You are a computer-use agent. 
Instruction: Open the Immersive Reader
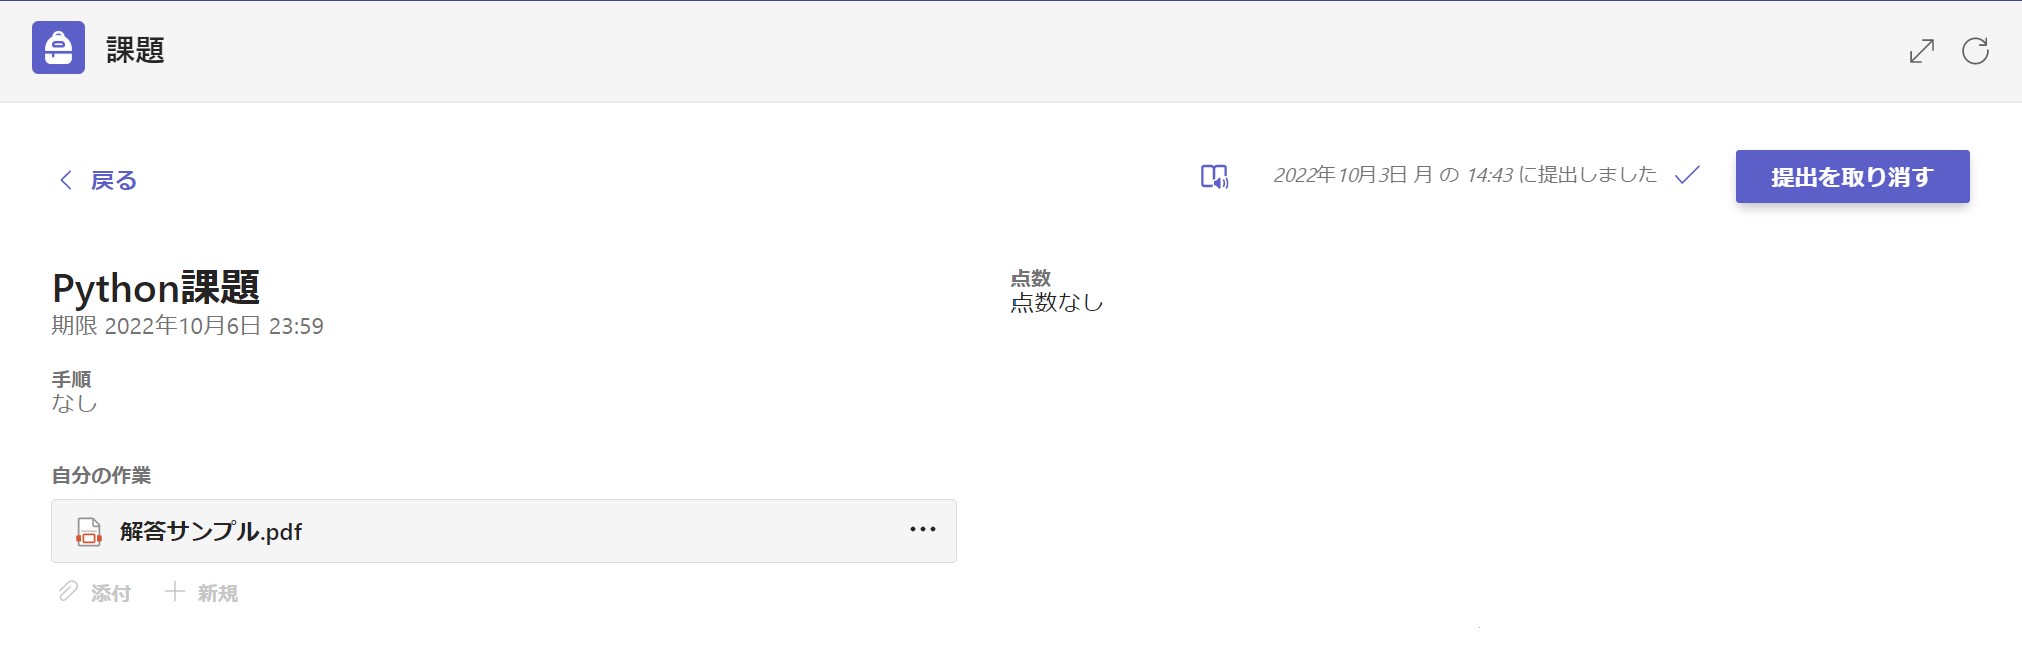click(1214, 177)
